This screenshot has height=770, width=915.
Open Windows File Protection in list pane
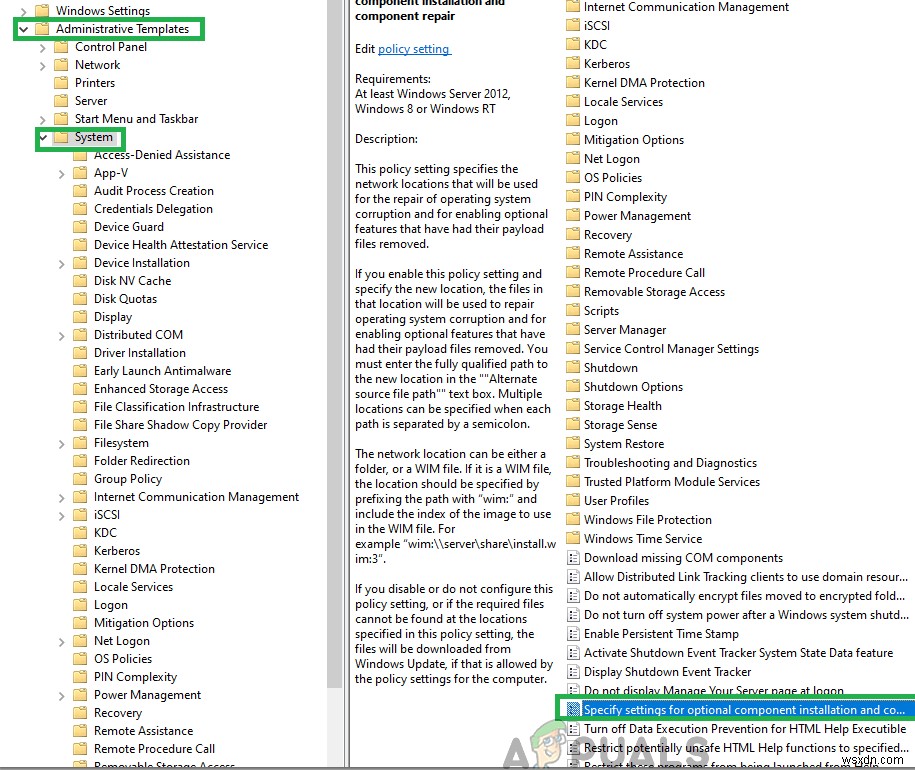648,520
